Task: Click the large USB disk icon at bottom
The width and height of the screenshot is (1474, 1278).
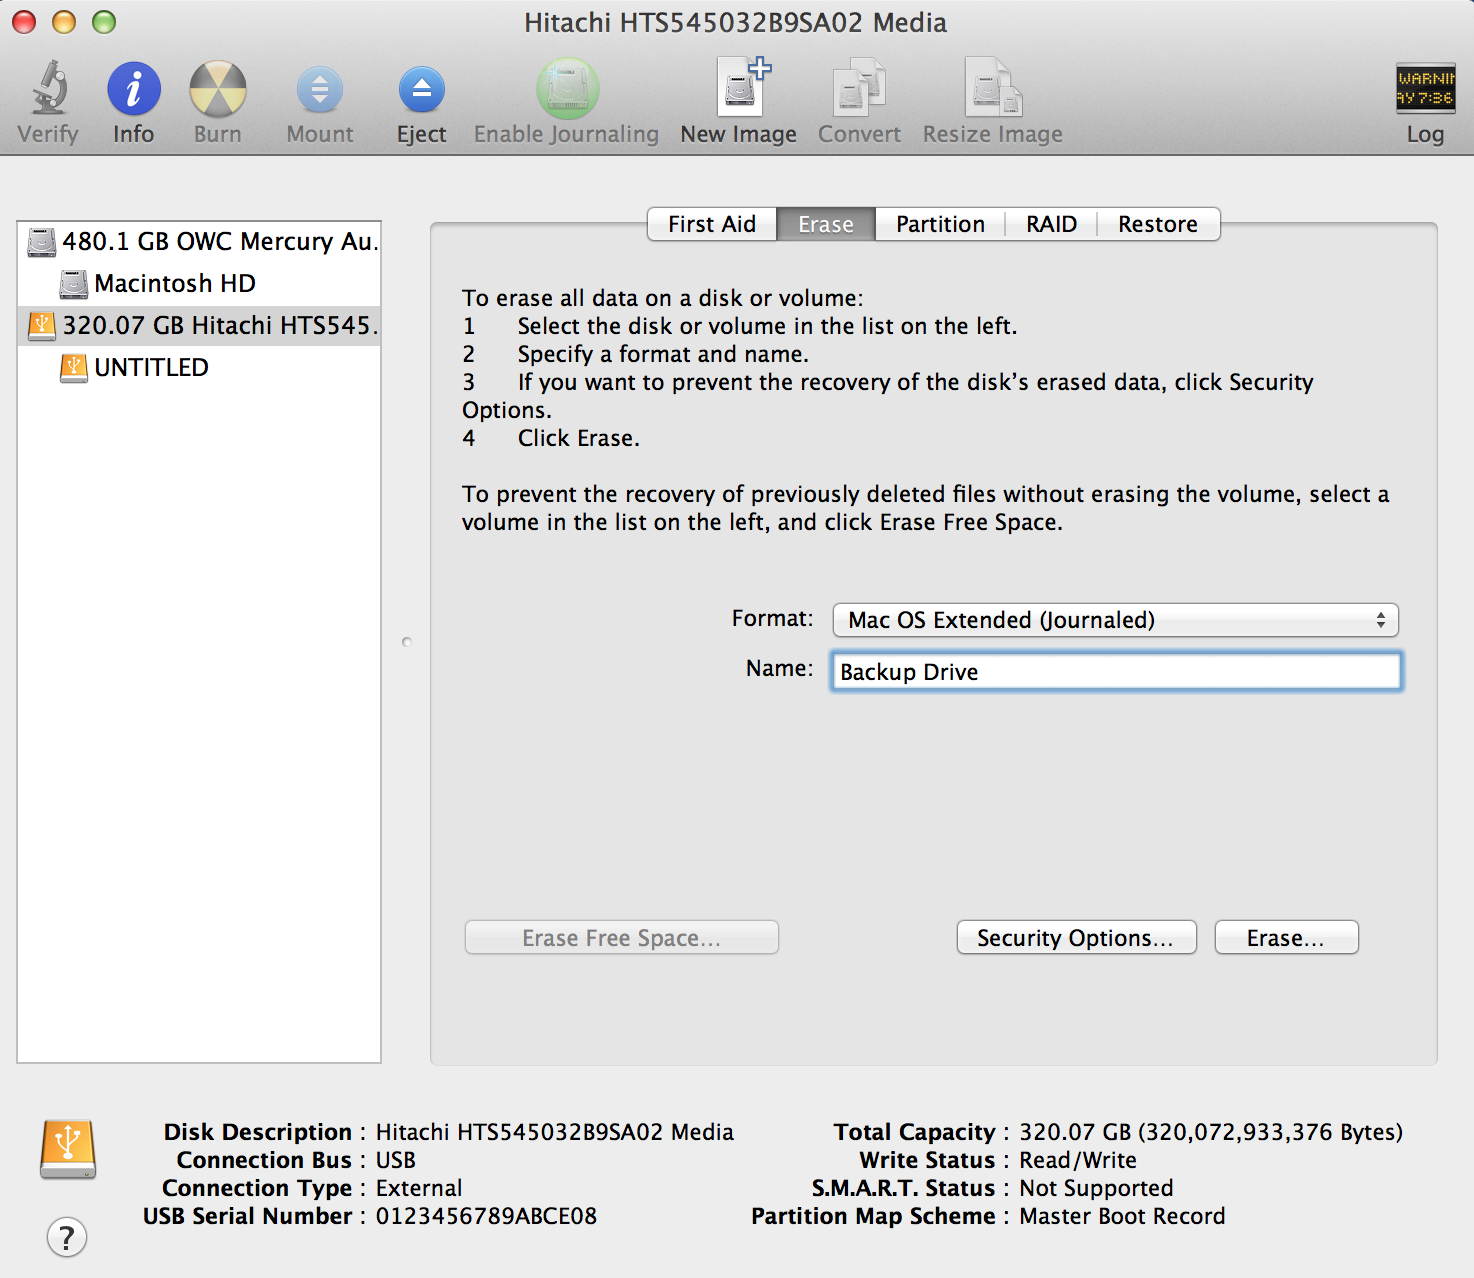Action: click(x=68, y=1149)
